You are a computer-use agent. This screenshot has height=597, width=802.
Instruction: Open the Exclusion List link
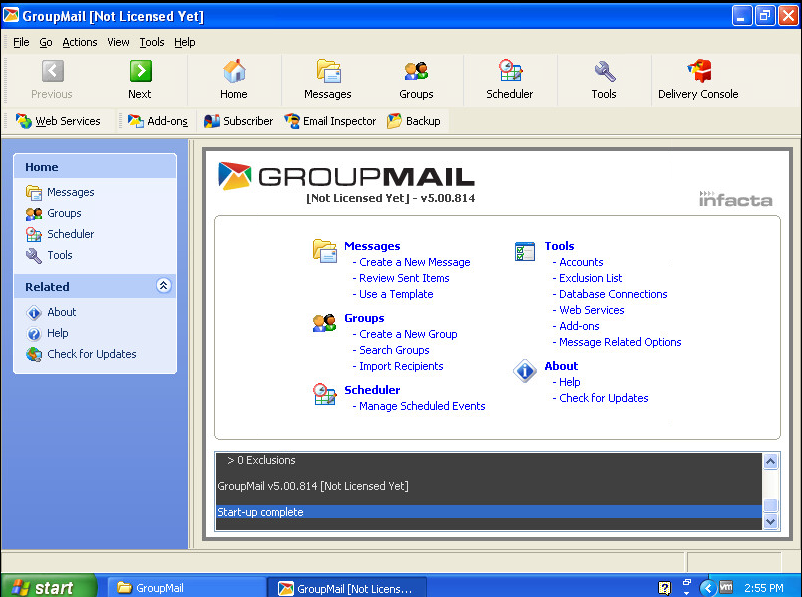point(590,278)
